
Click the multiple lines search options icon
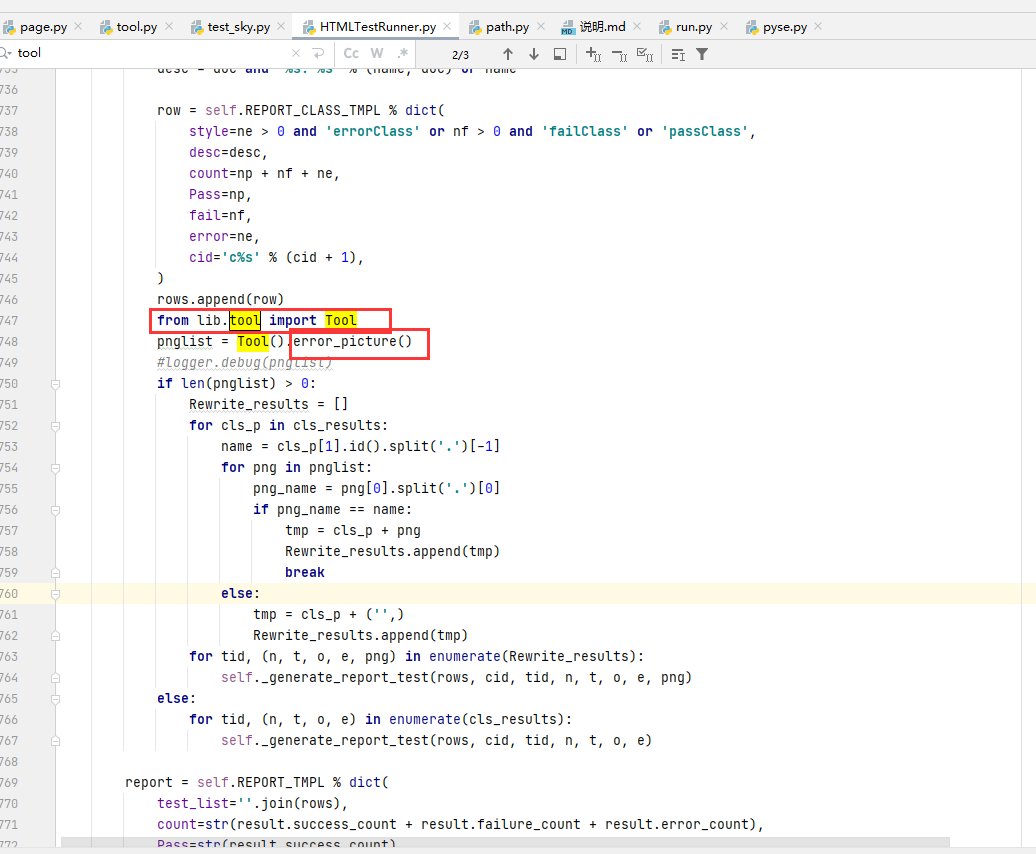coord(678,55)
